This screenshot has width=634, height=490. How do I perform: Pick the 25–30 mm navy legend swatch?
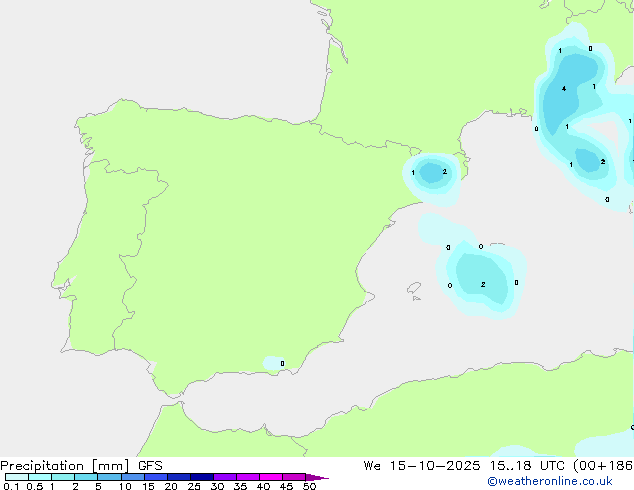(x=202, y=477)
